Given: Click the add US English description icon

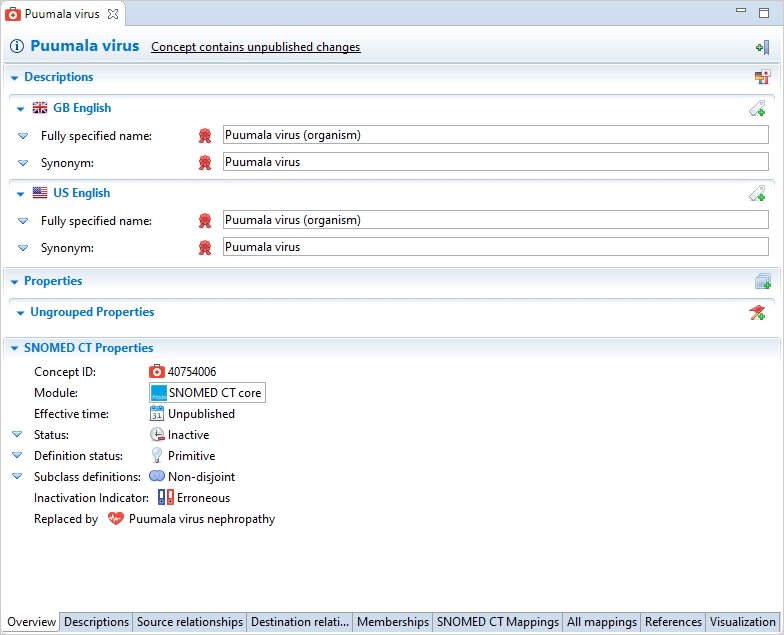Looking at the screenshot, I should 757,193.
